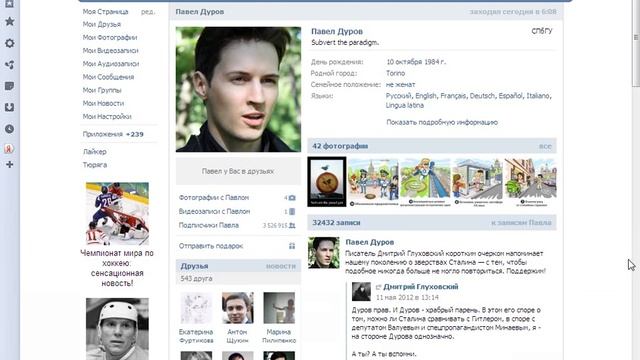Click the Yandex icon in browser sidebar

tap(9, 149)
